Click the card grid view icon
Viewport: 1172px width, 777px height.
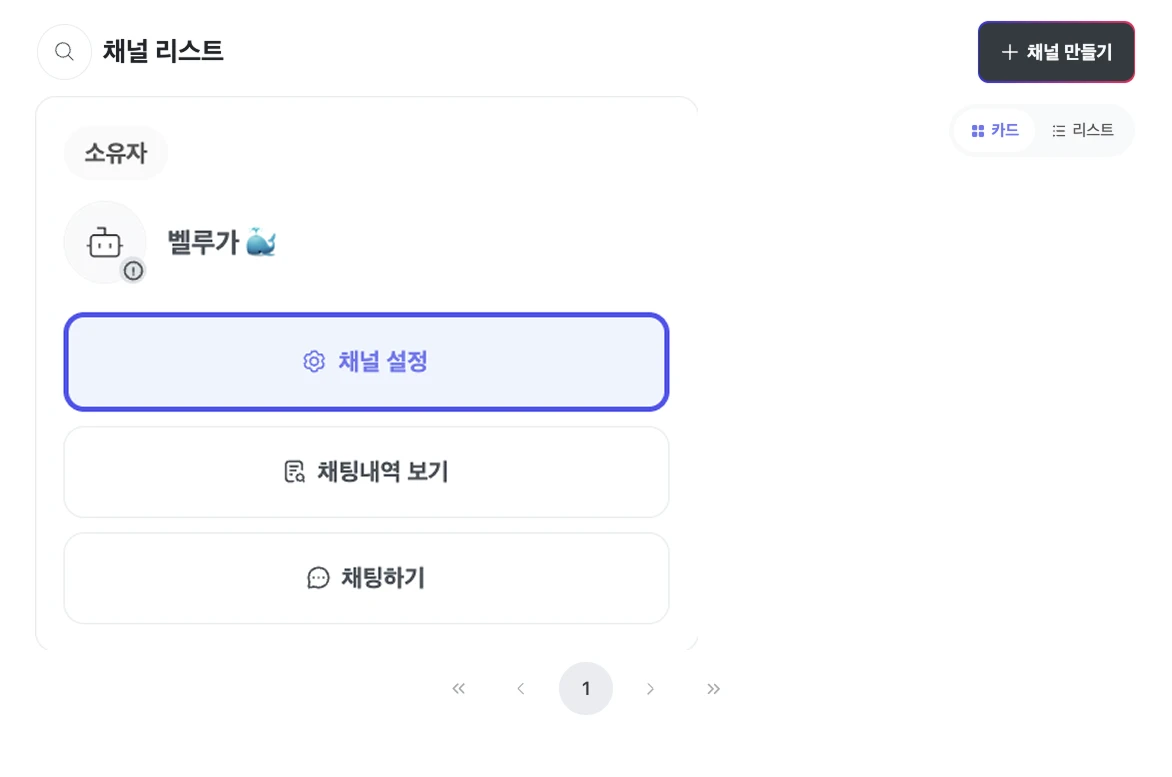pyautogui.click(x=978, y=131)
